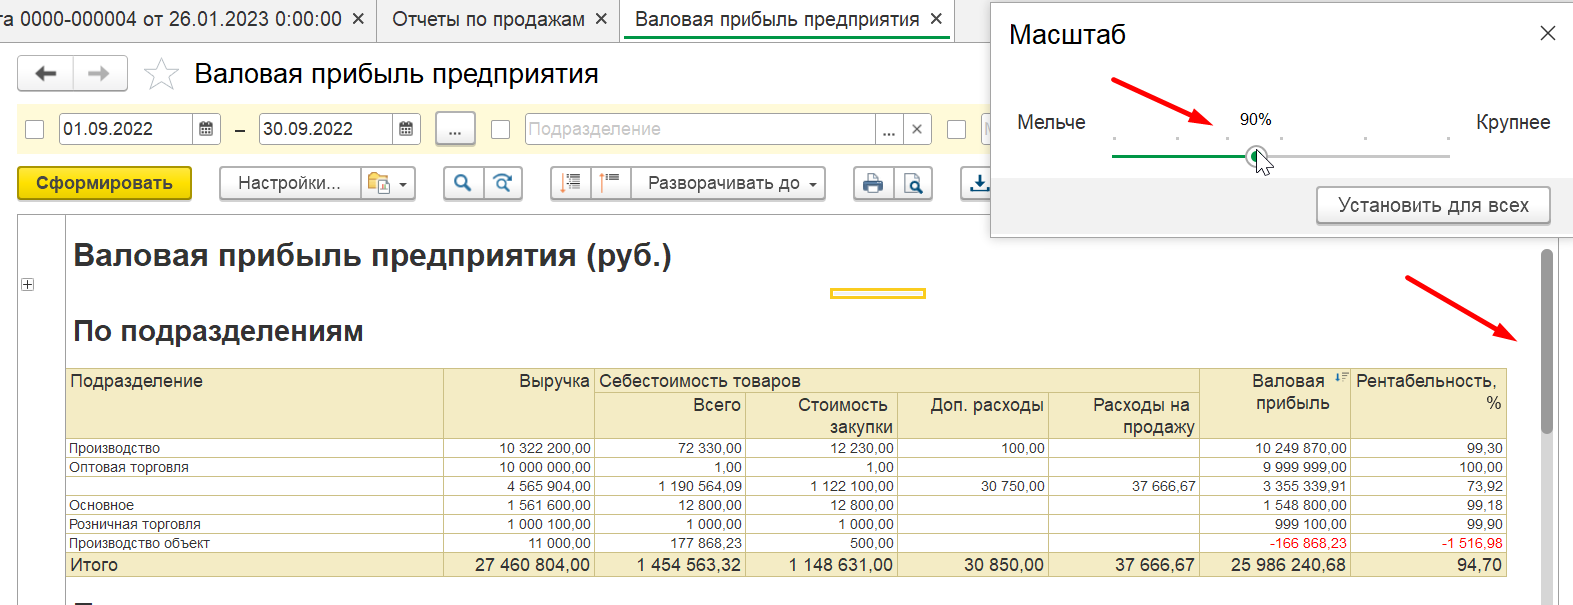Screen dimensions: 1573x605
Task: Open calendar picker for start date 01.09.2022
Action: (206, 129)
